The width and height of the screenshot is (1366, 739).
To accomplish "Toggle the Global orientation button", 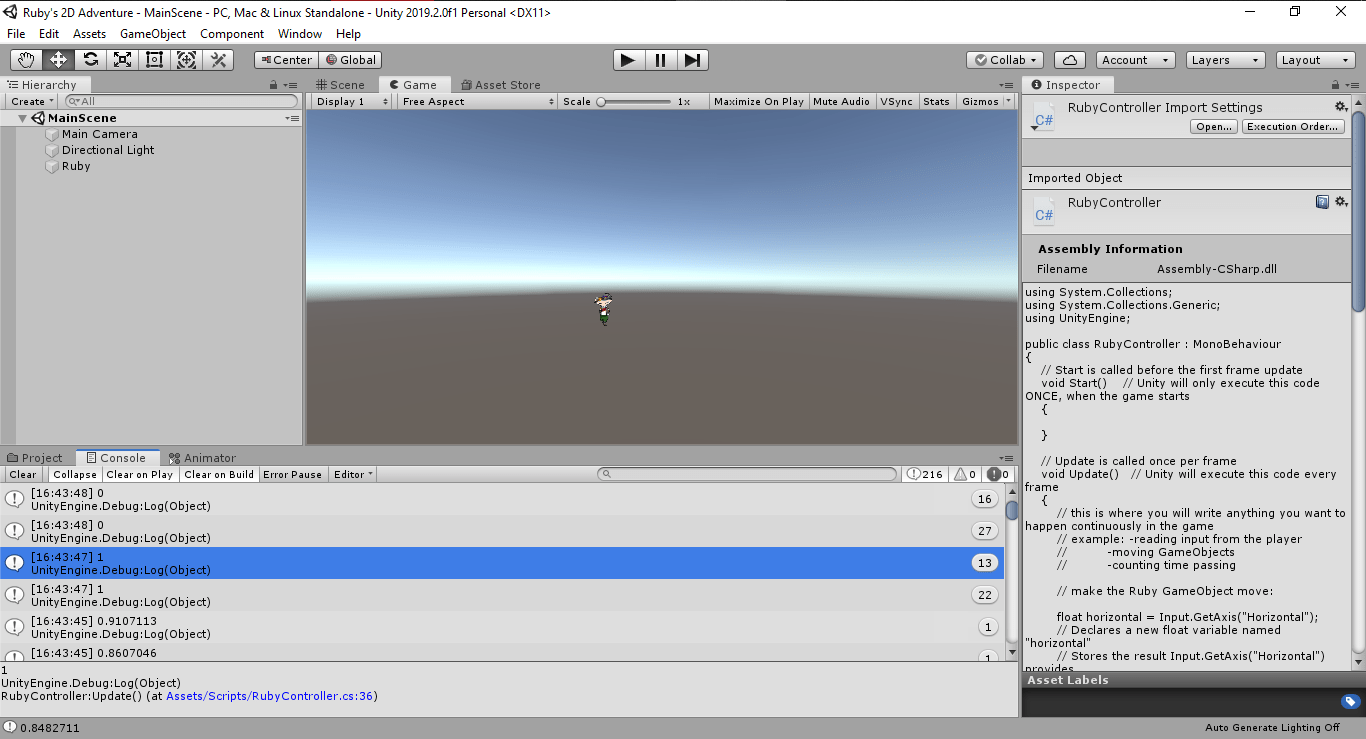I will [x=350, y=60].
